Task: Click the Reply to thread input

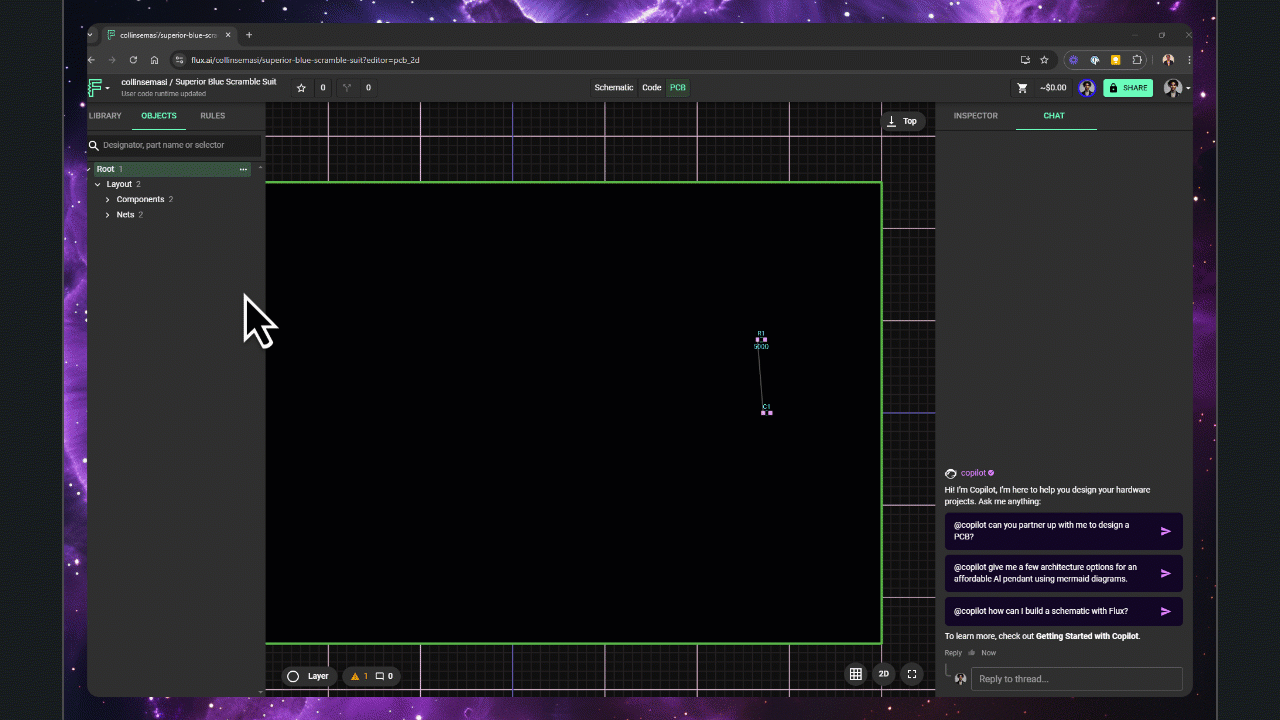Action: coord(1076,679)
